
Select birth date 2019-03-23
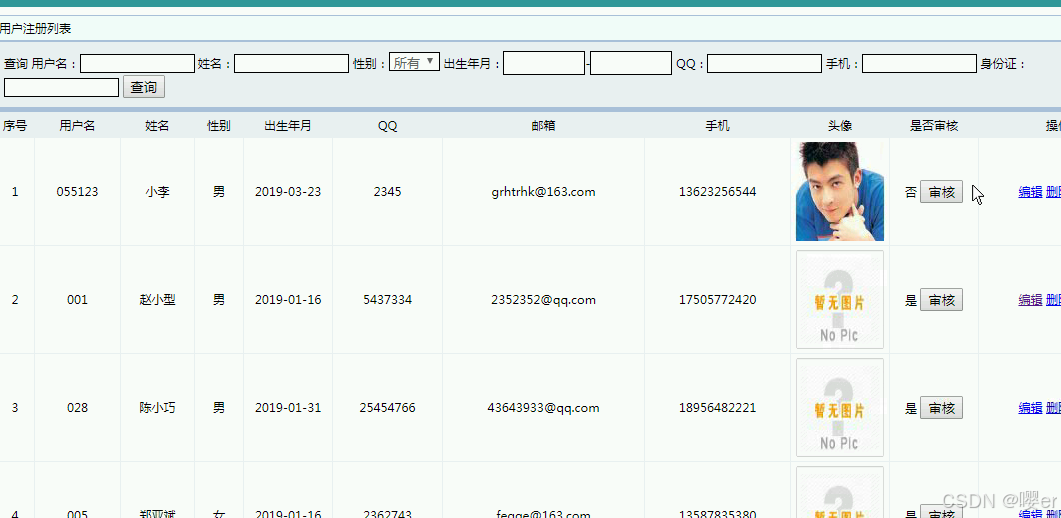[288, 192]
